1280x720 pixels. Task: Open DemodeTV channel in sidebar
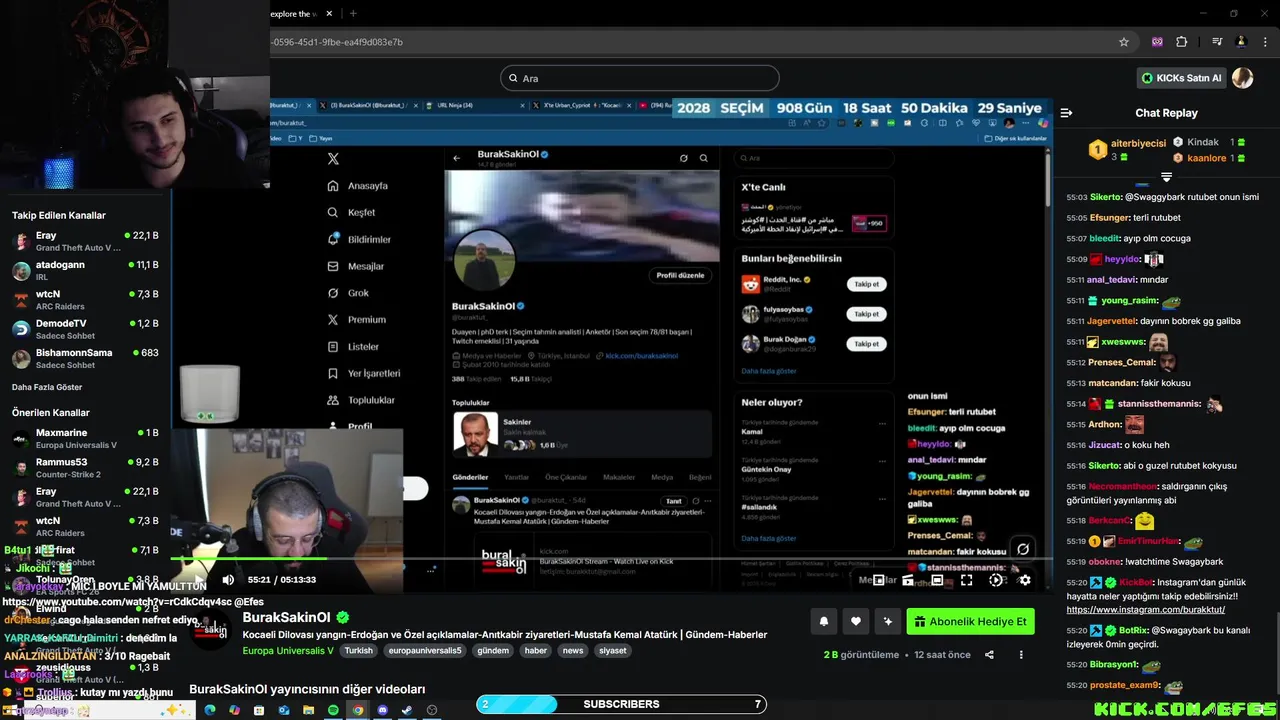click(85, 329)
